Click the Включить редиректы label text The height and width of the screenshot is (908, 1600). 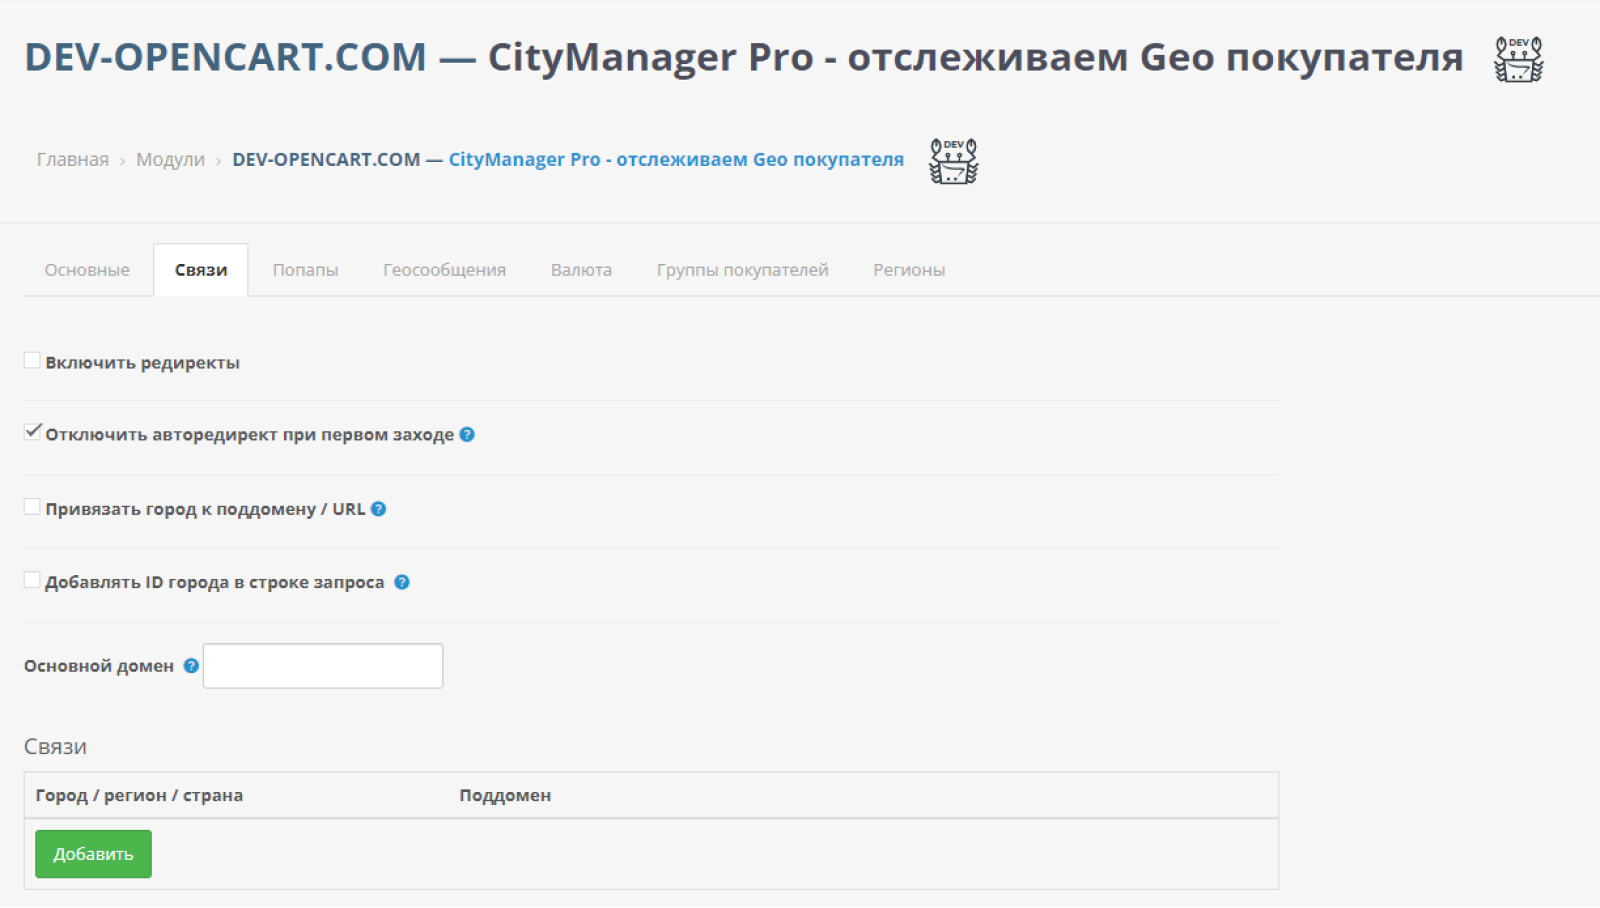pos(142,362)
